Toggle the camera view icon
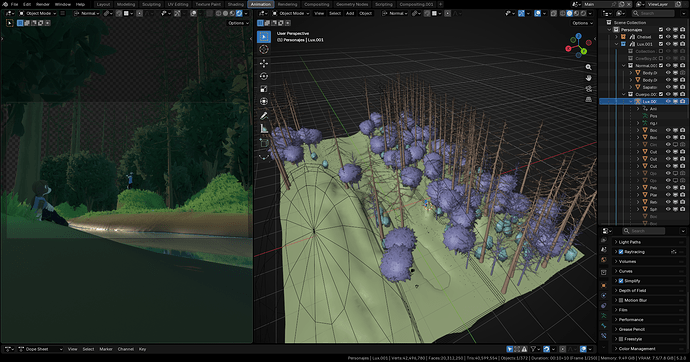This screenshot has height=362, width=690. [588, 88]
